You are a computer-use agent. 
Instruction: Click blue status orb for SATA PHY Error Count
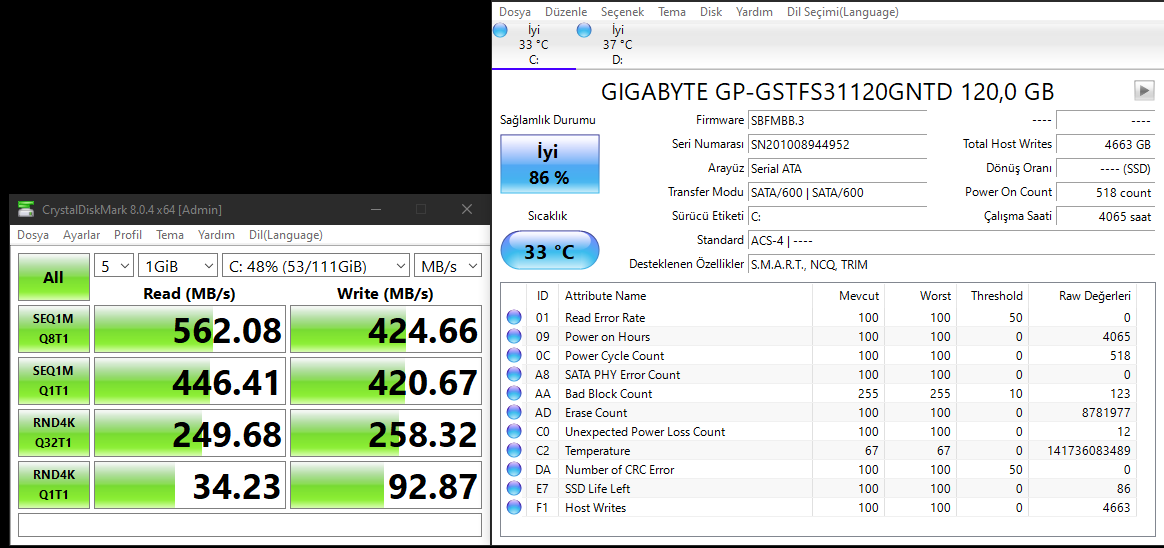[x=514, y=375]
